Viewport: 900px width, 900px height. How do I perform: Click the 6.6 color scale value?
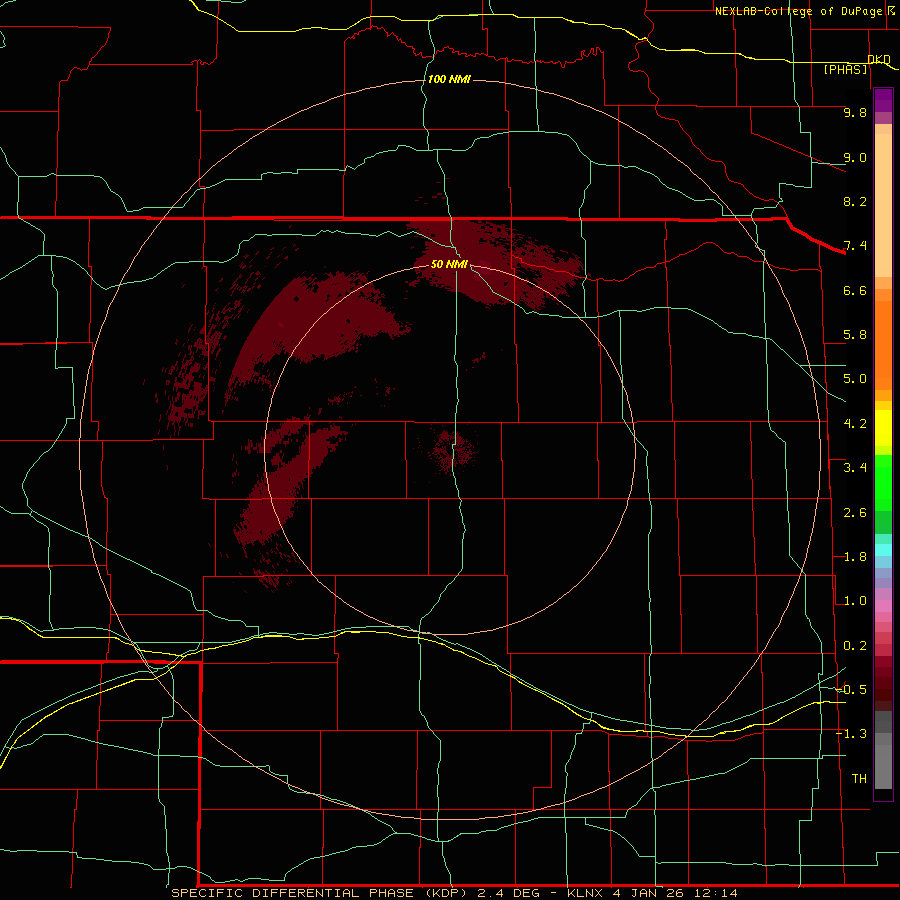point(855,290)
